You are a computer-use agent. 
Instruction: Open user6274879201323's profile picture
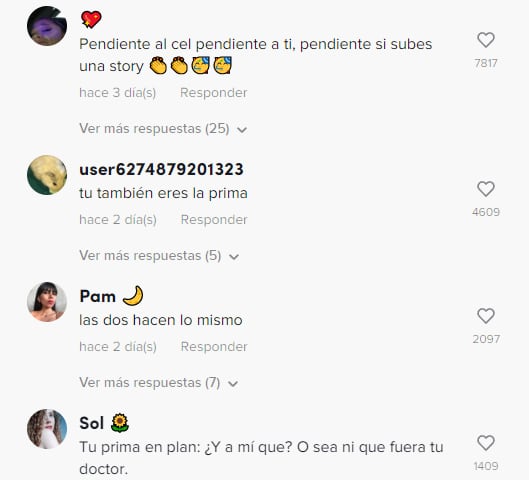pyautogui.click(x=47, y=175)
